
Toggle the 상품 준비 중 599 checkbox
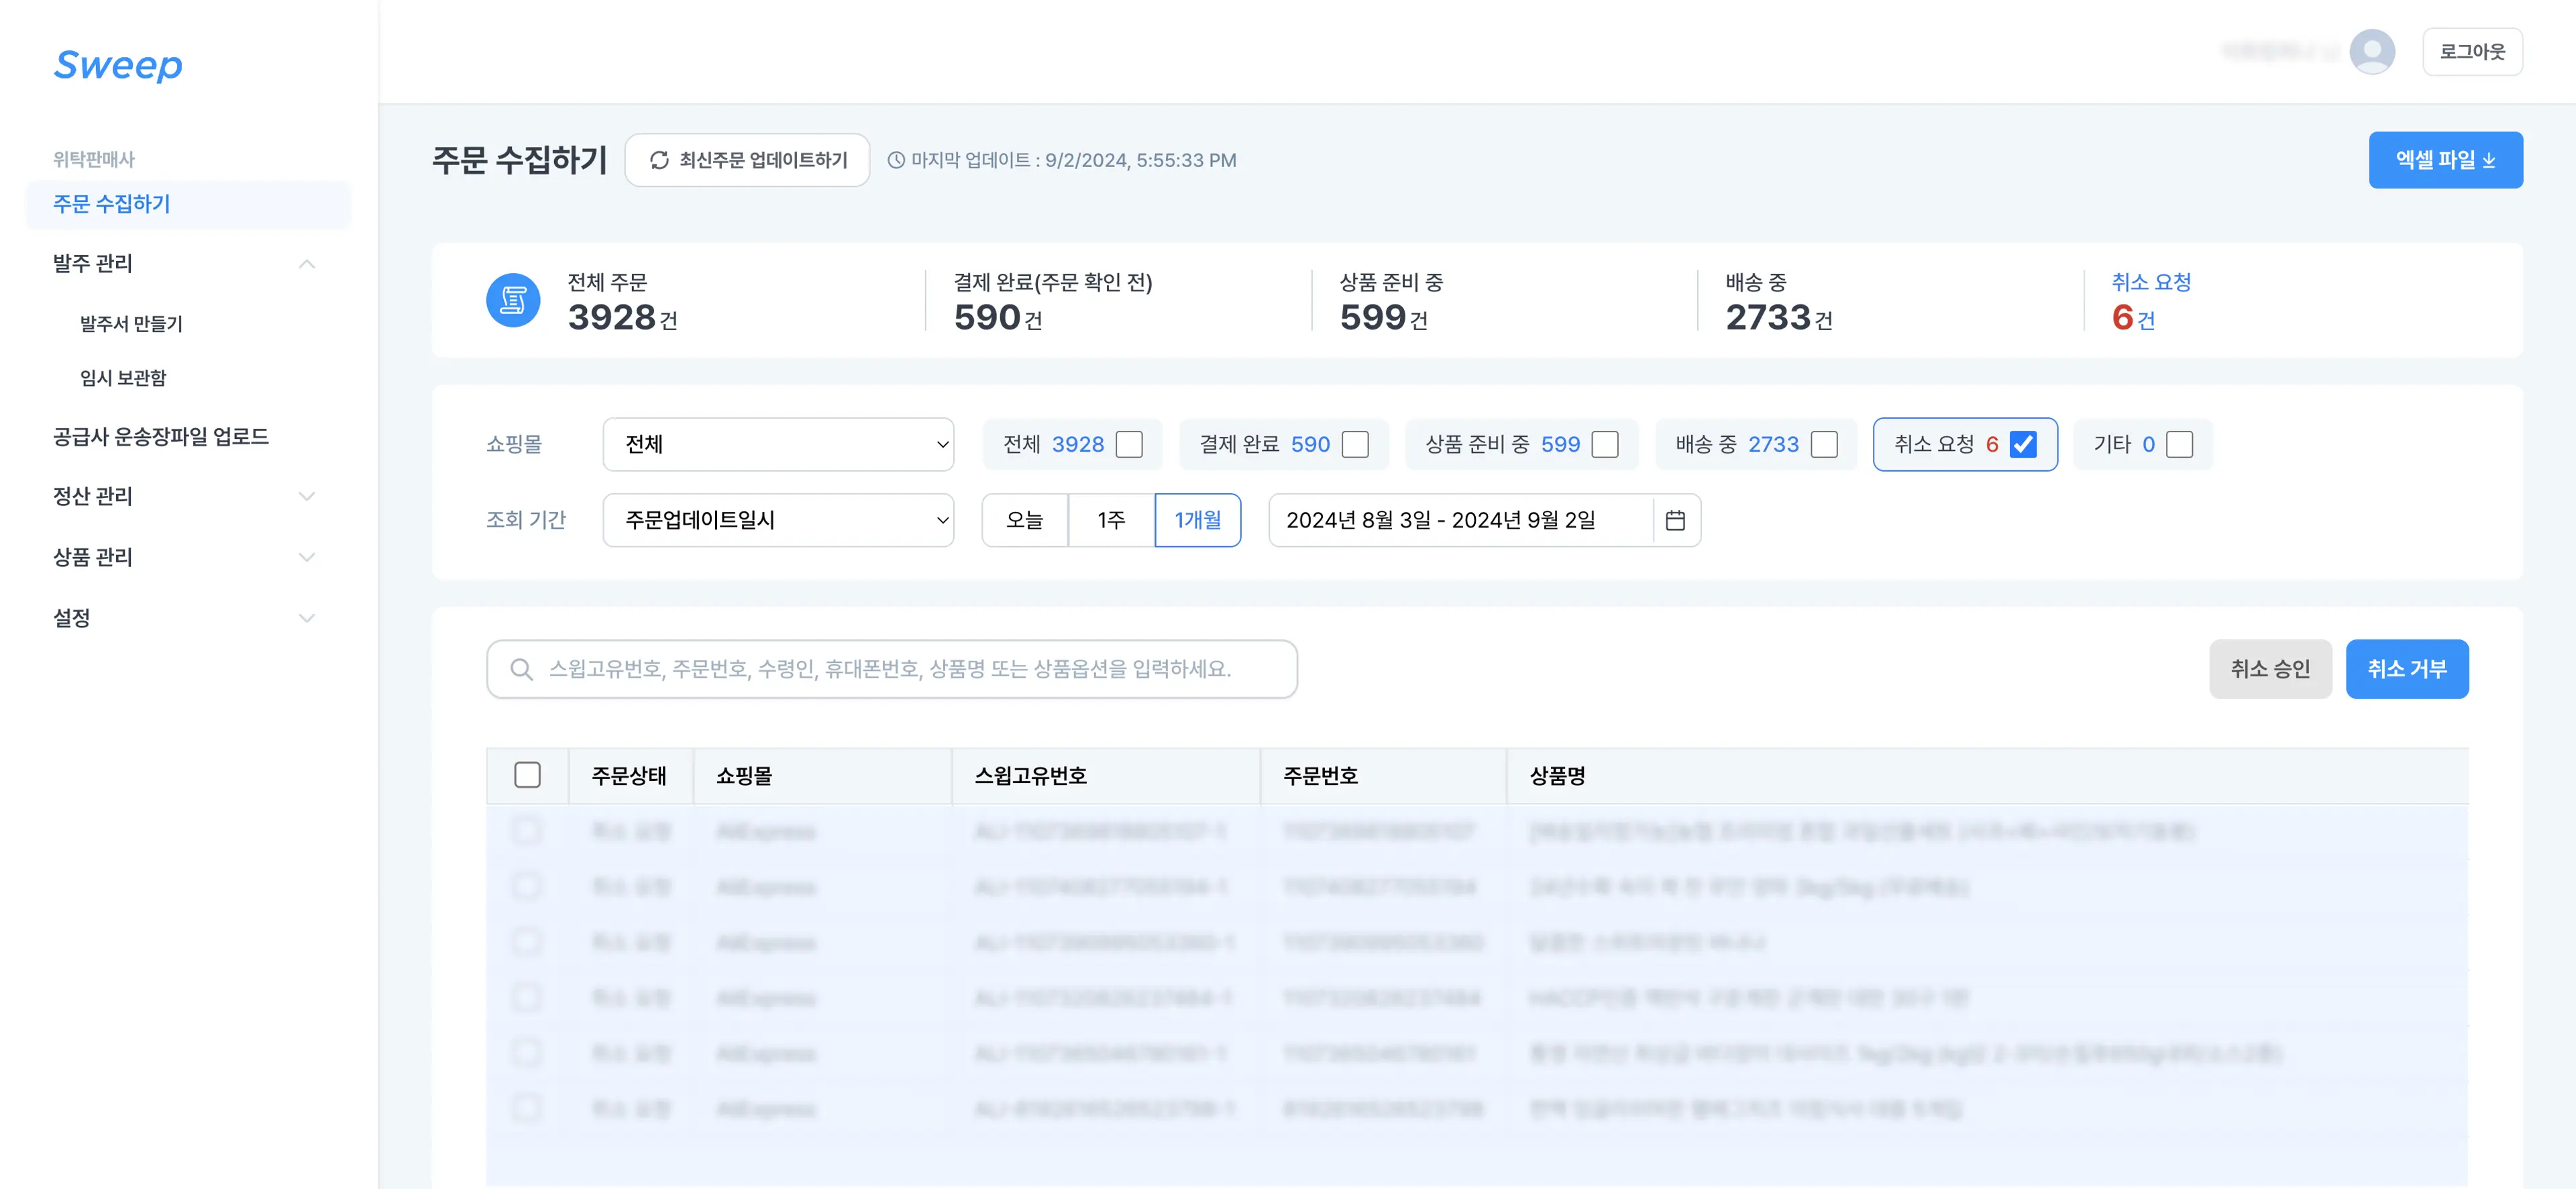coord(1605,444)
